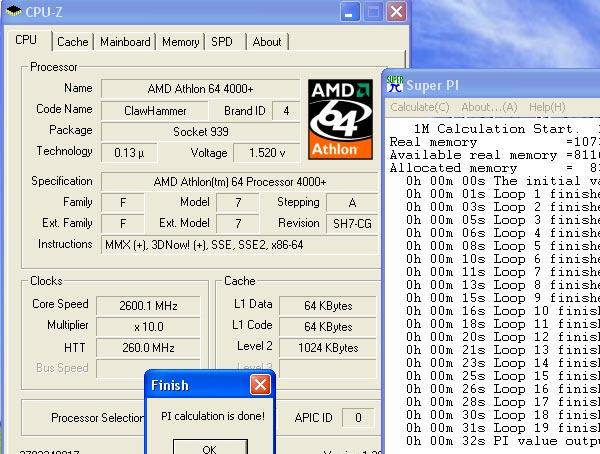Viewport: 600px width, 454px height.
Task: Click the Model value 7
Action: (238, 203)
